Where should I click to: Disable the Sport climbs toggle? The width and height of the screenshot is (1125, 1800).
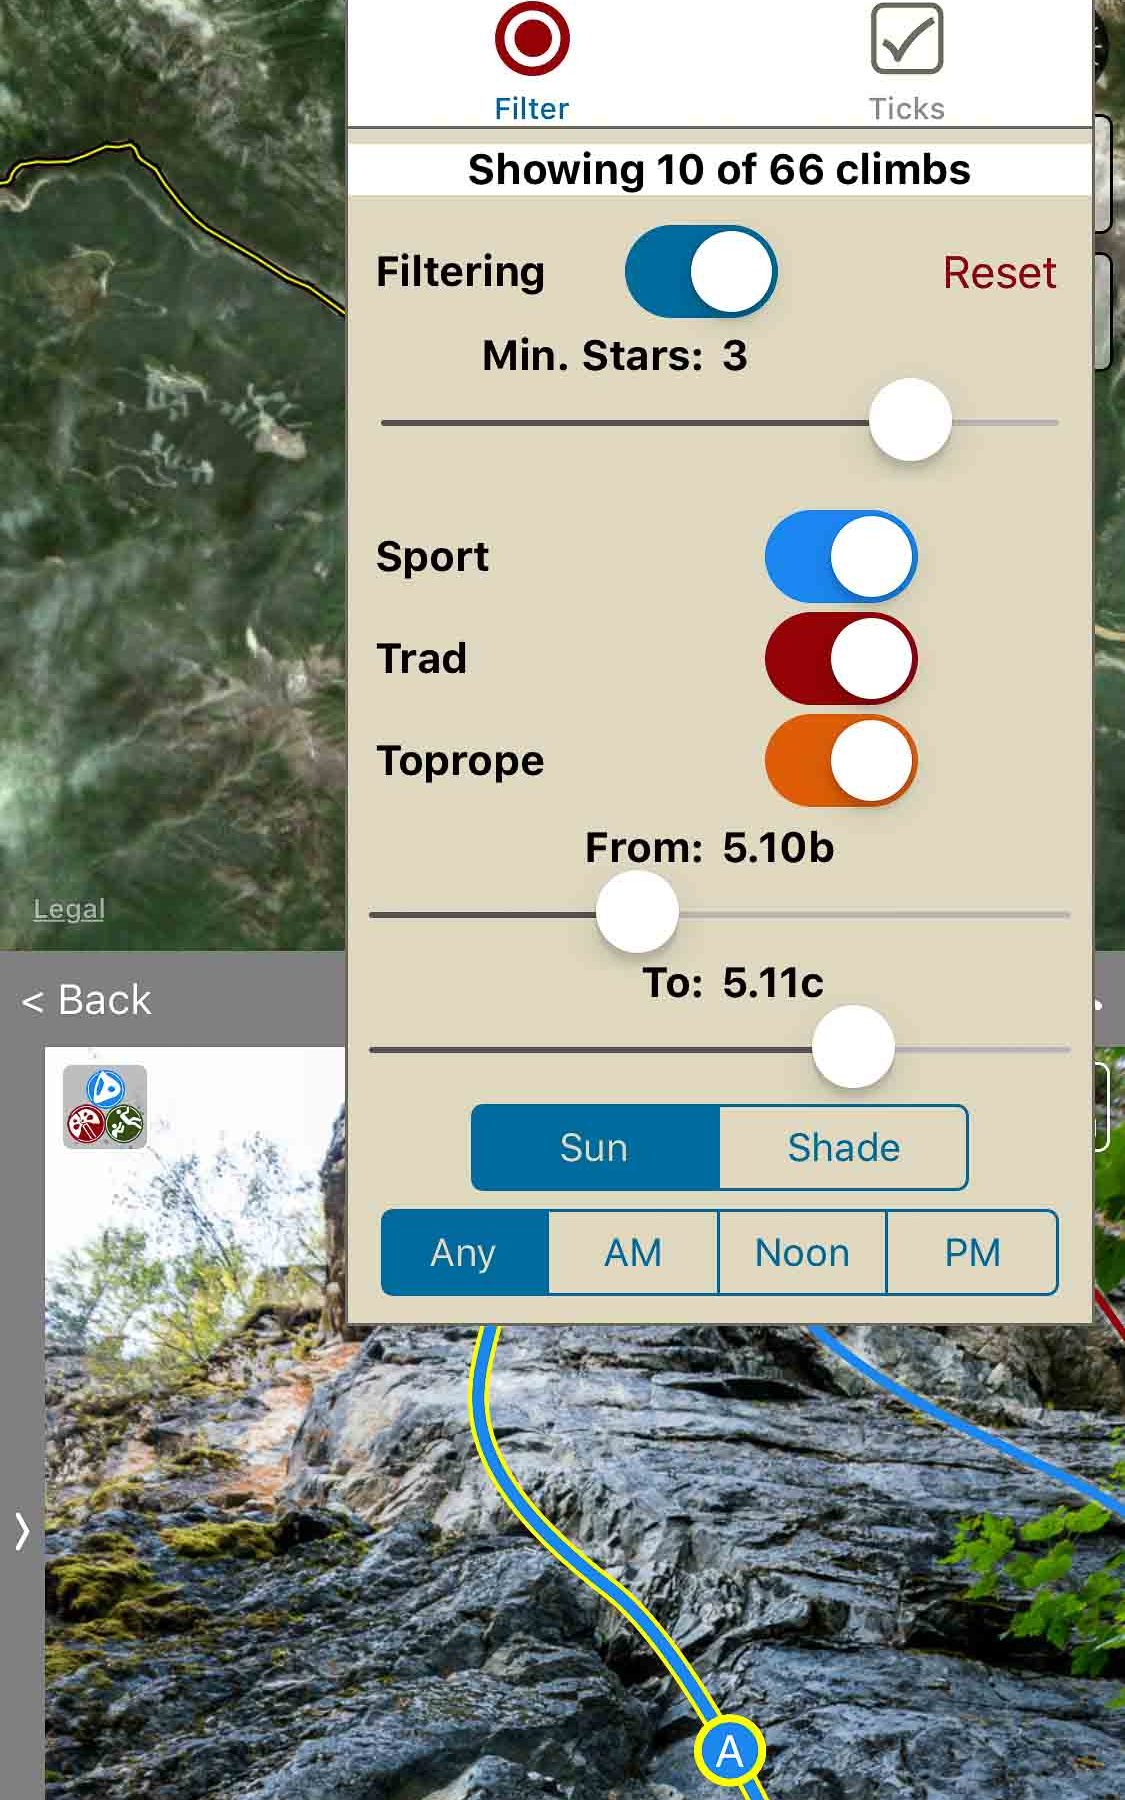[841, 557]
